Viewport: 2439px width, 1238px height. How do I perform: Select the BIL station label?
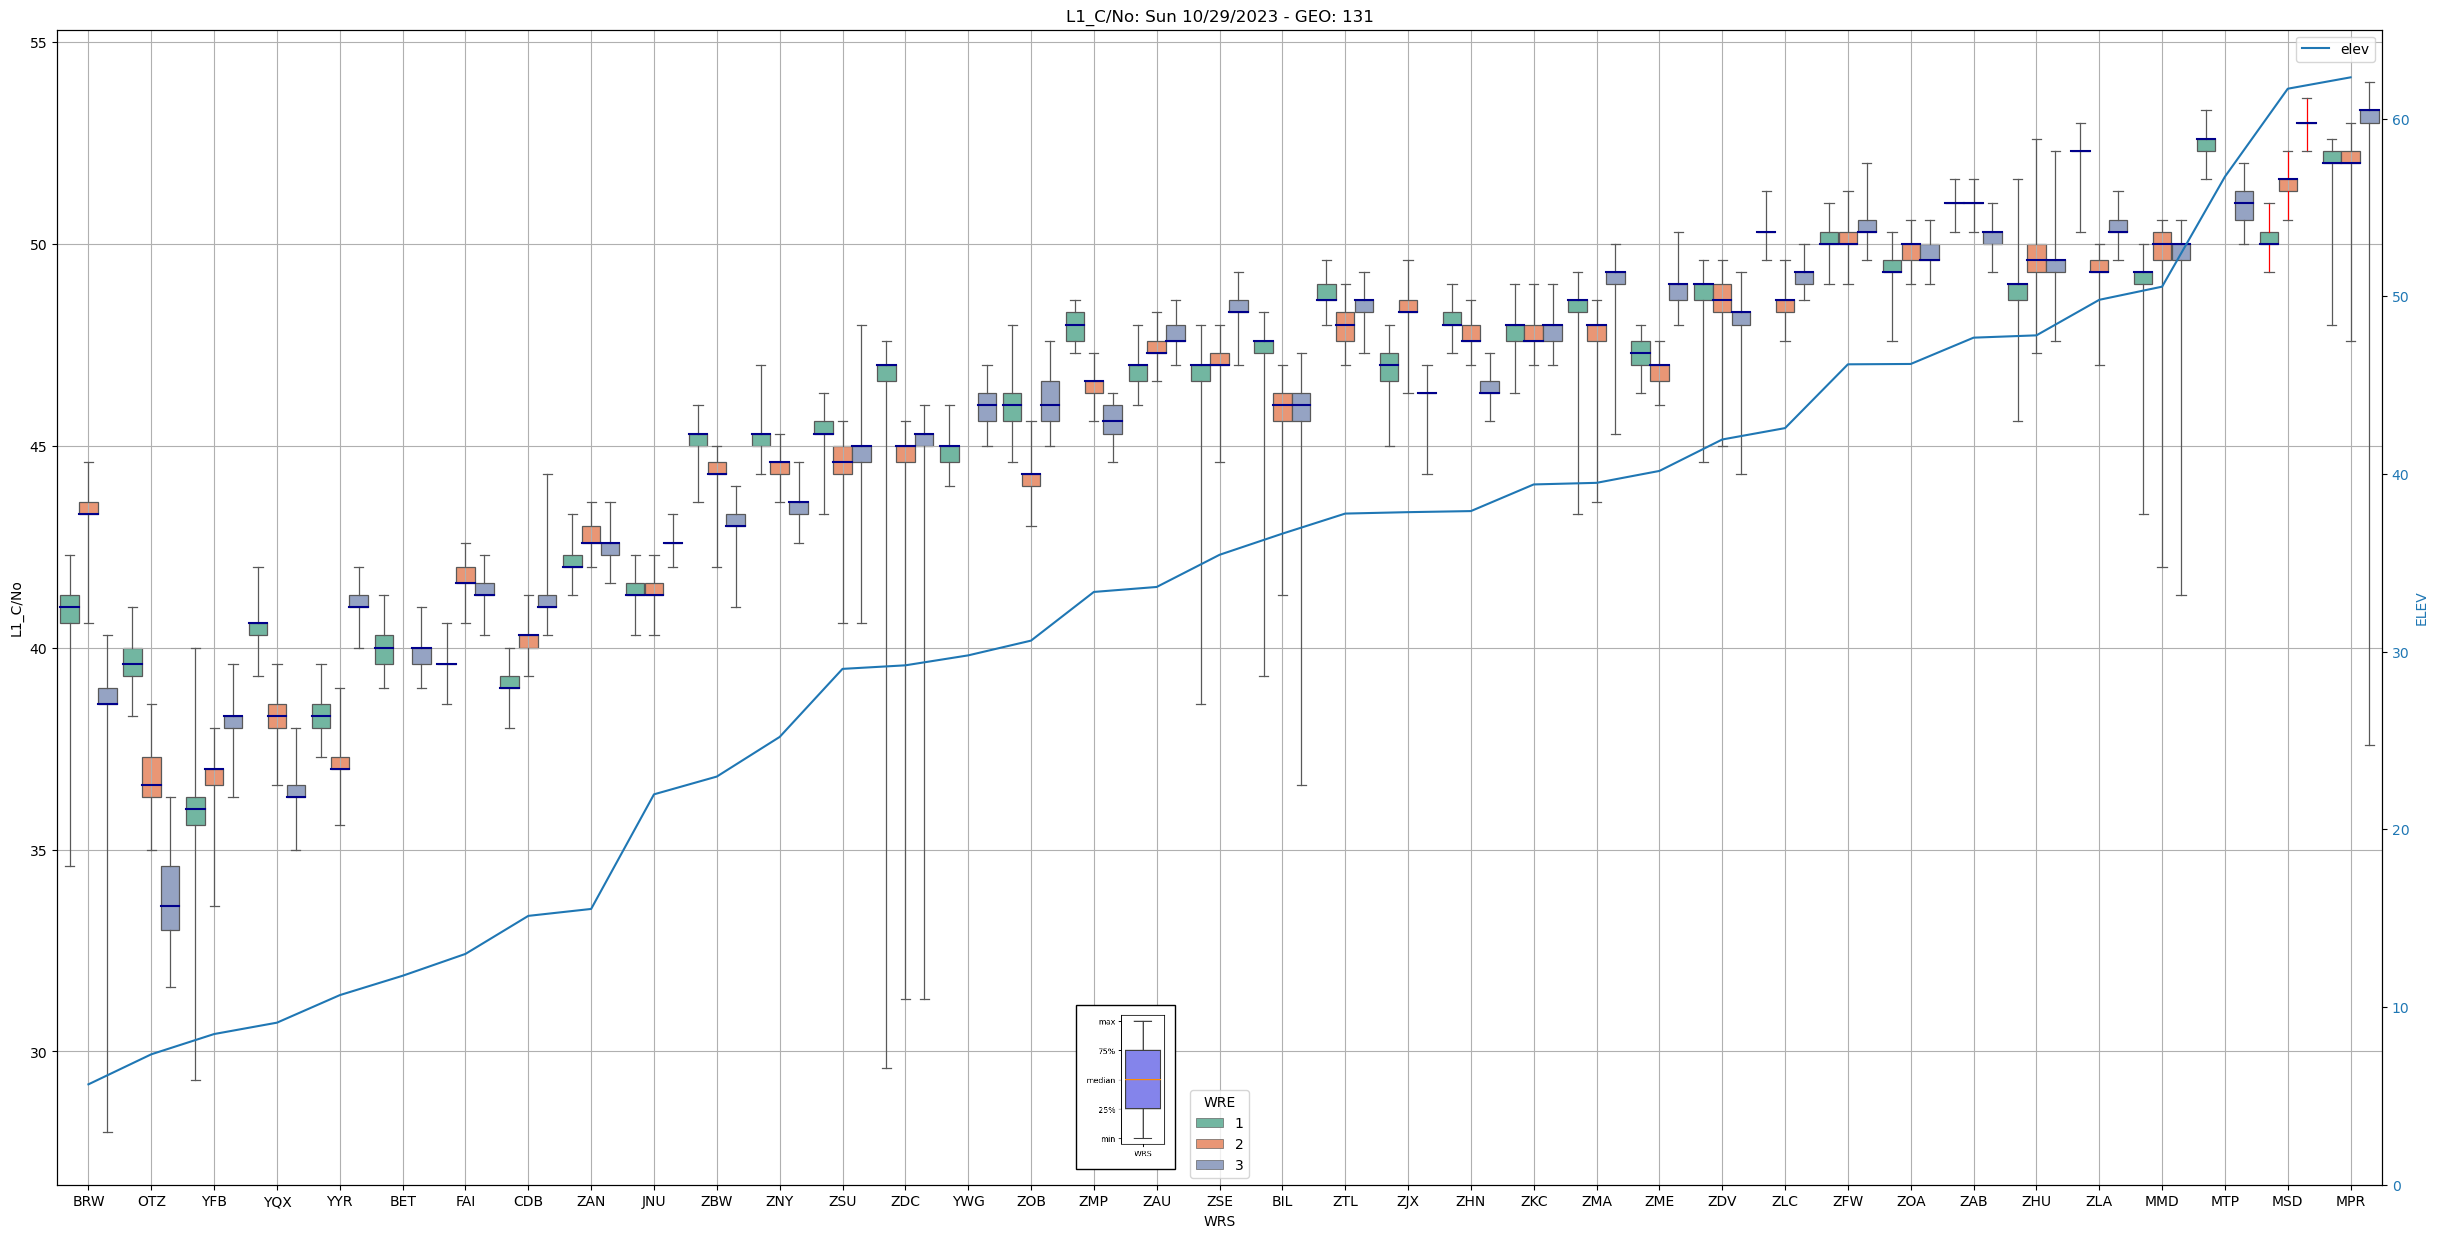tap(1282, 1201)
